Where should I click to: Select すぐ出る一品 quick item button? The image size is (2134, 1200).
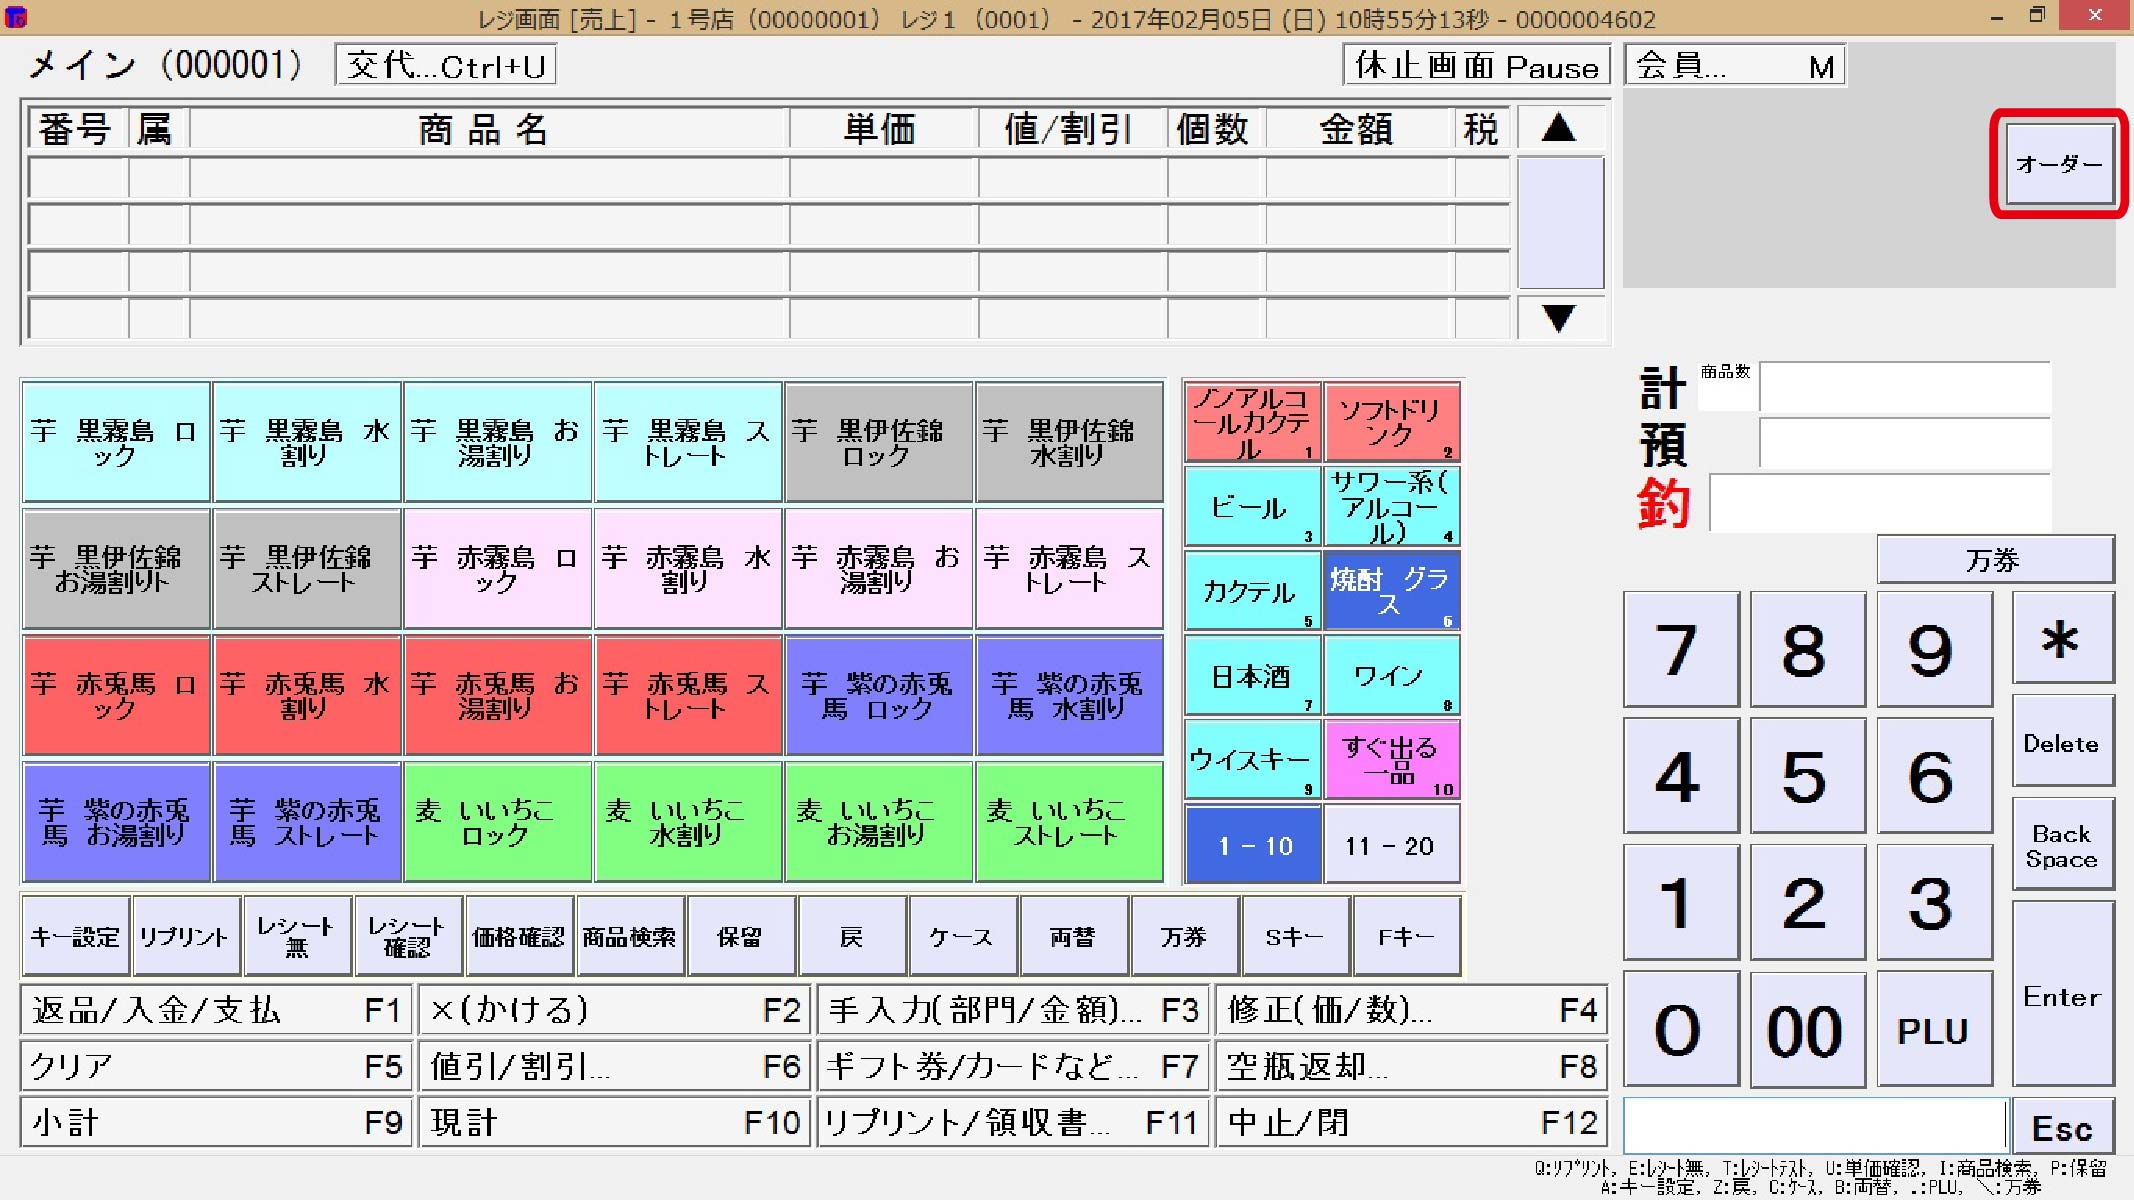1389,760
